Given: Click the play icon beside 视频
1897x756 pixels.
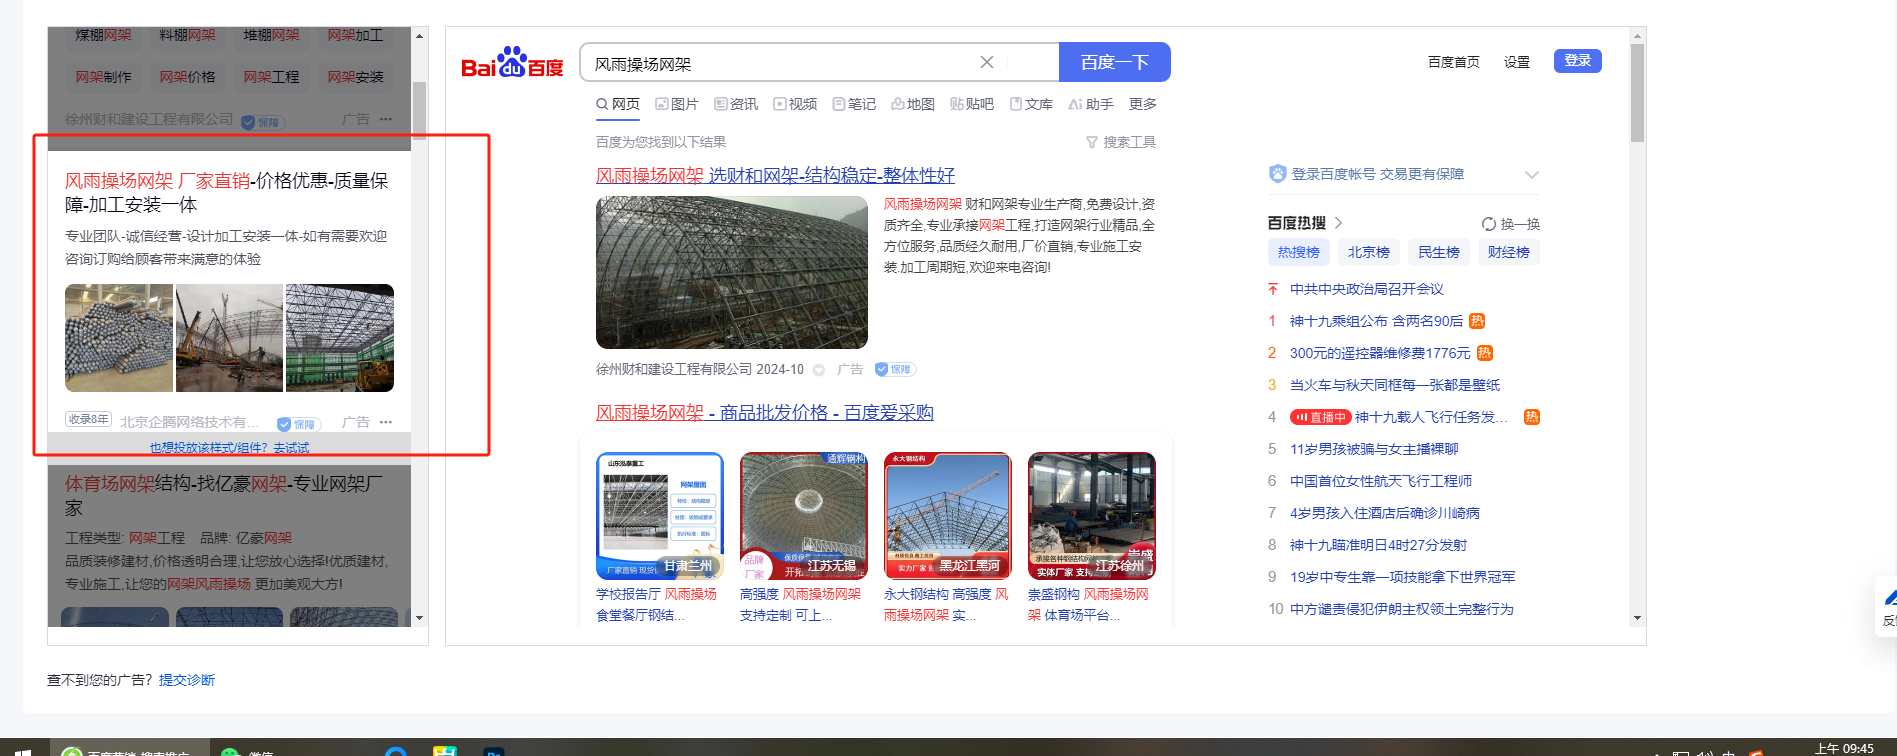Looking at the screenshot, I should (x=780, y=104).
